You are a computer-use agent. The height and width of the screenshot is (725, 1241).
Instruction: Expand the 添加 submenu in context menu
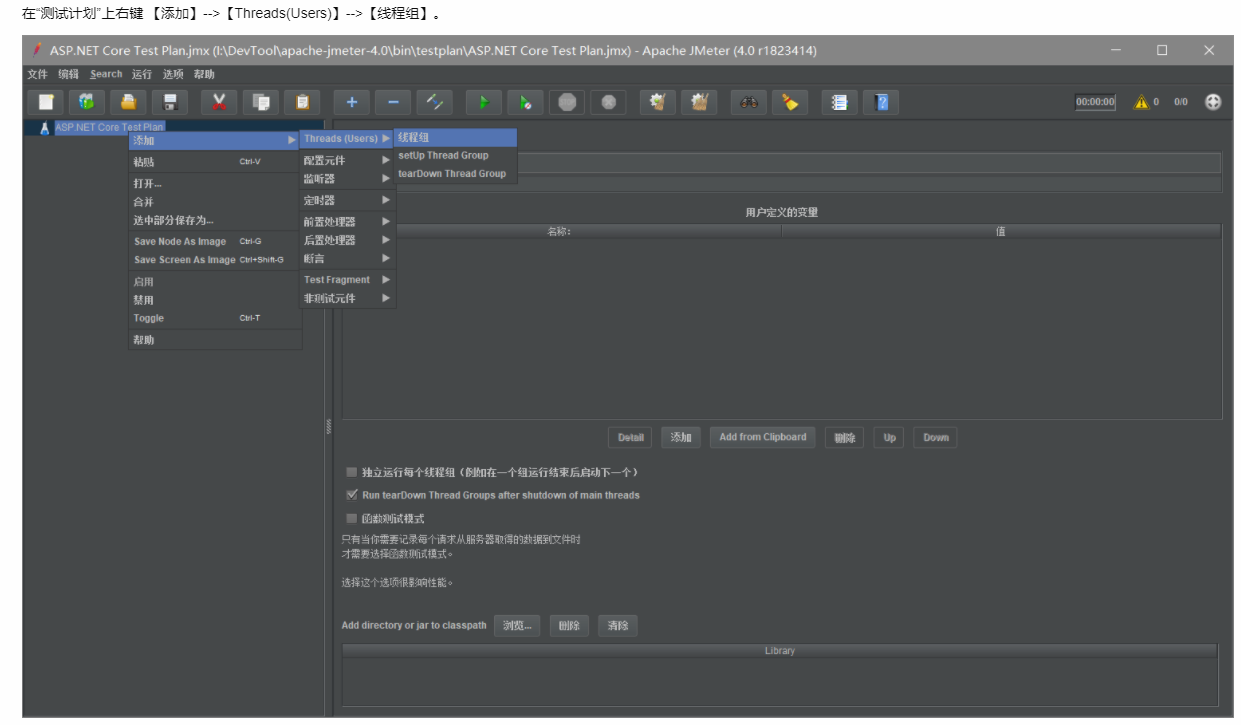coord(214,140)
